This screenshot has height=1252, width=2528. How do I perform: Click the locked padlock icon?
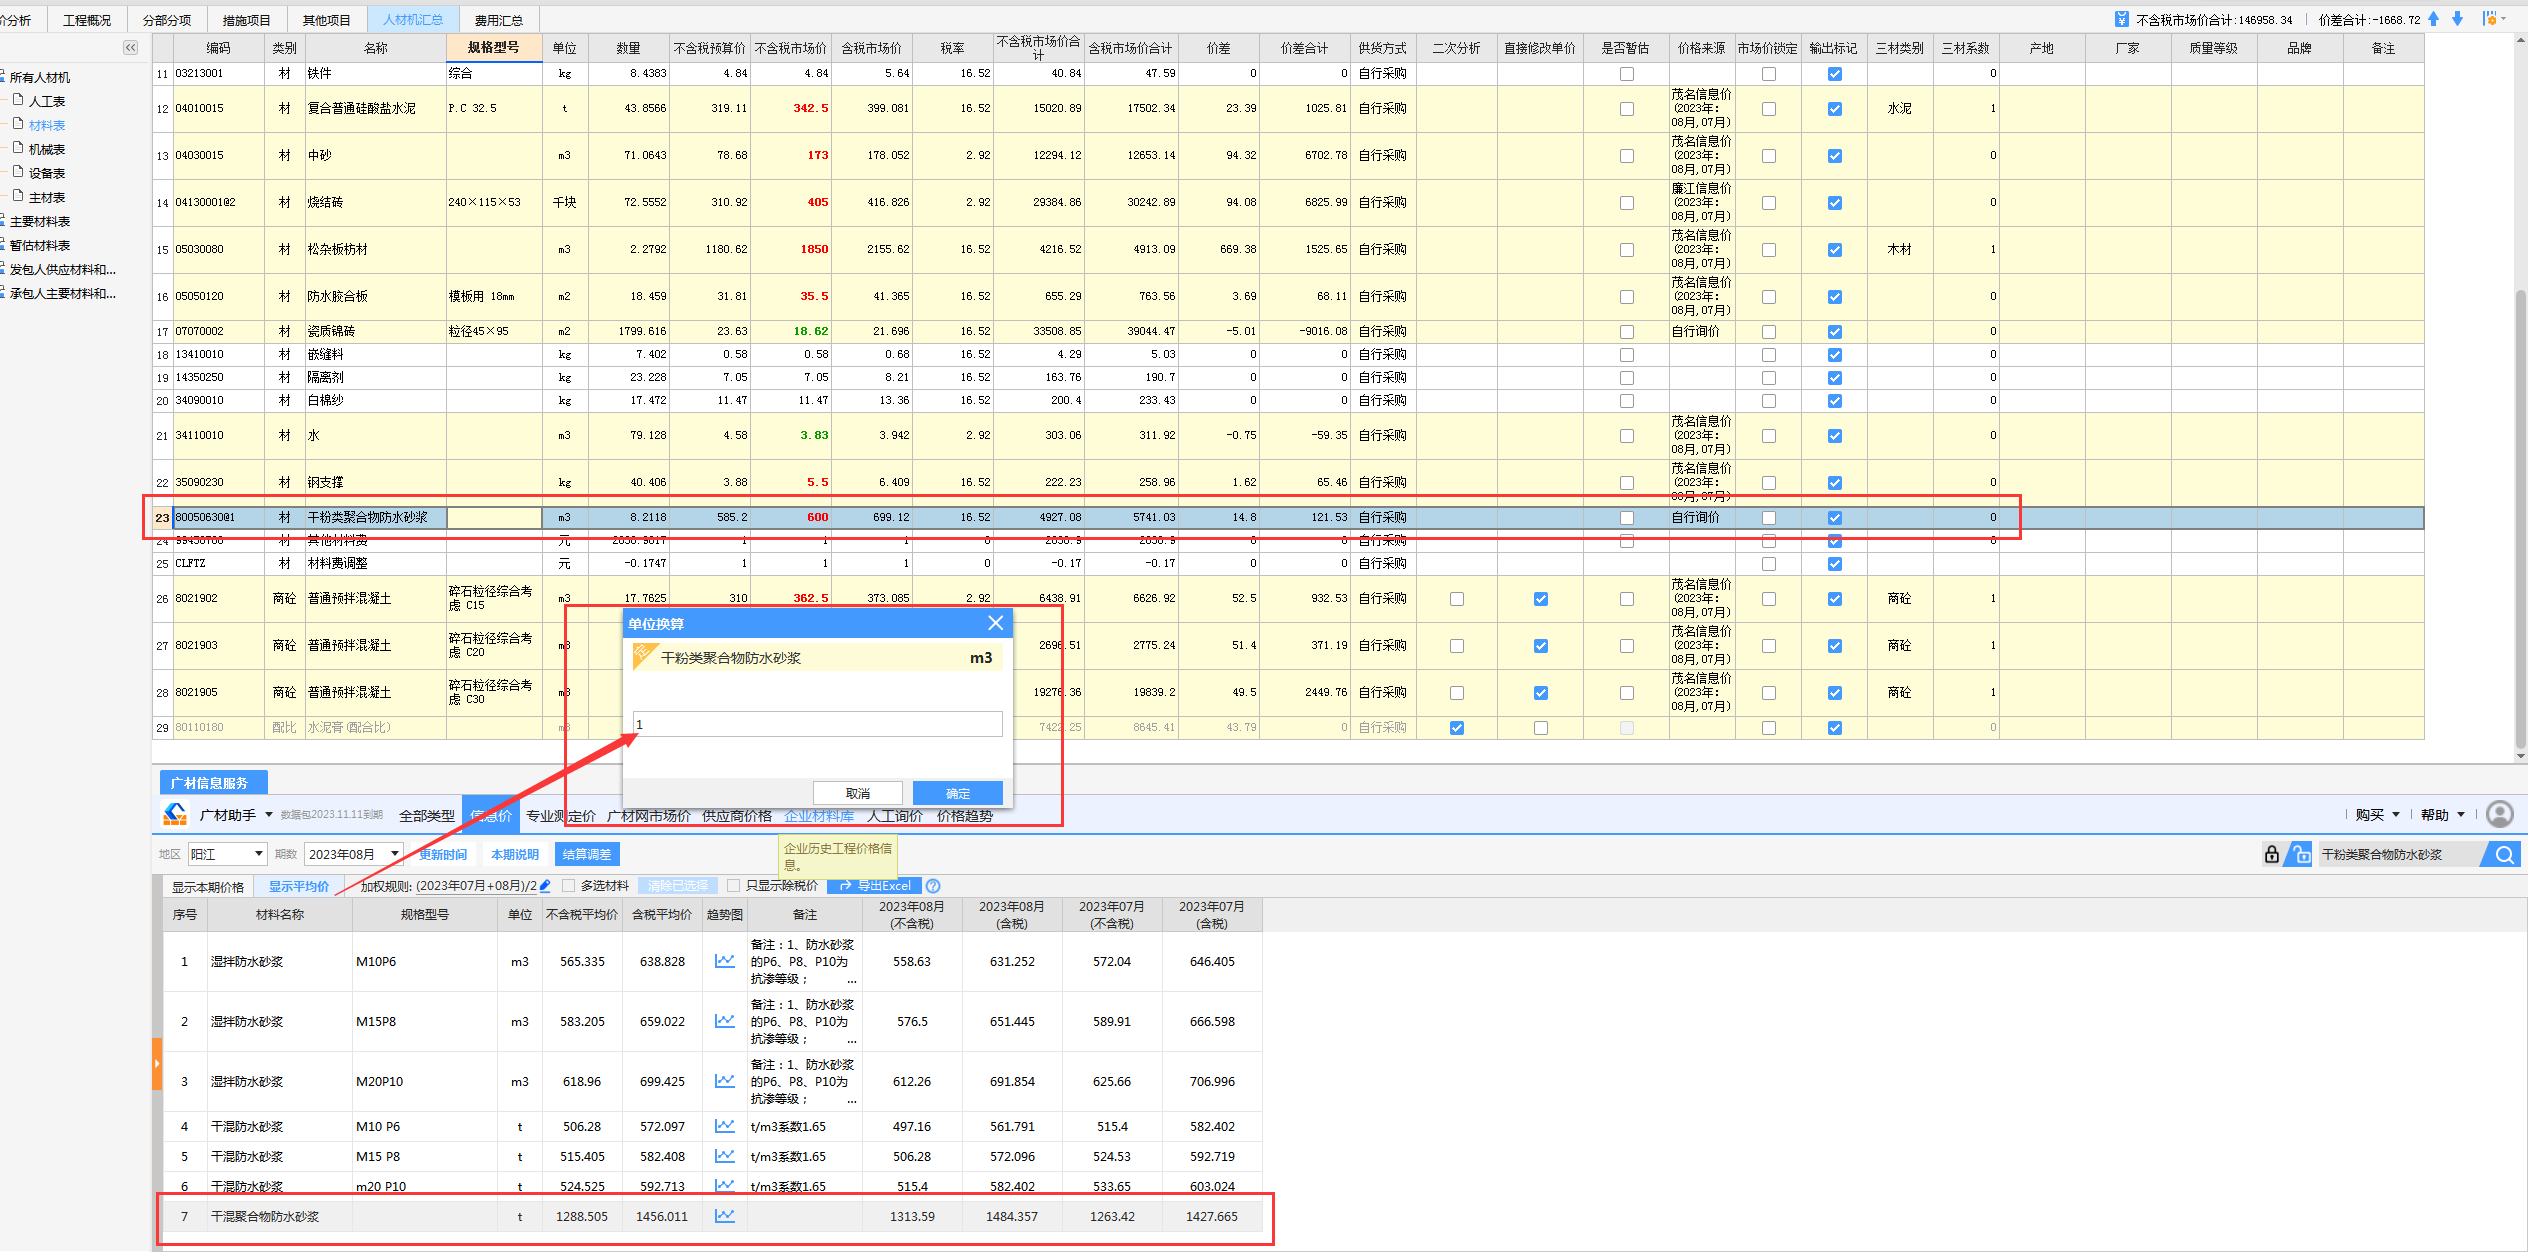tap(2272, 854)
